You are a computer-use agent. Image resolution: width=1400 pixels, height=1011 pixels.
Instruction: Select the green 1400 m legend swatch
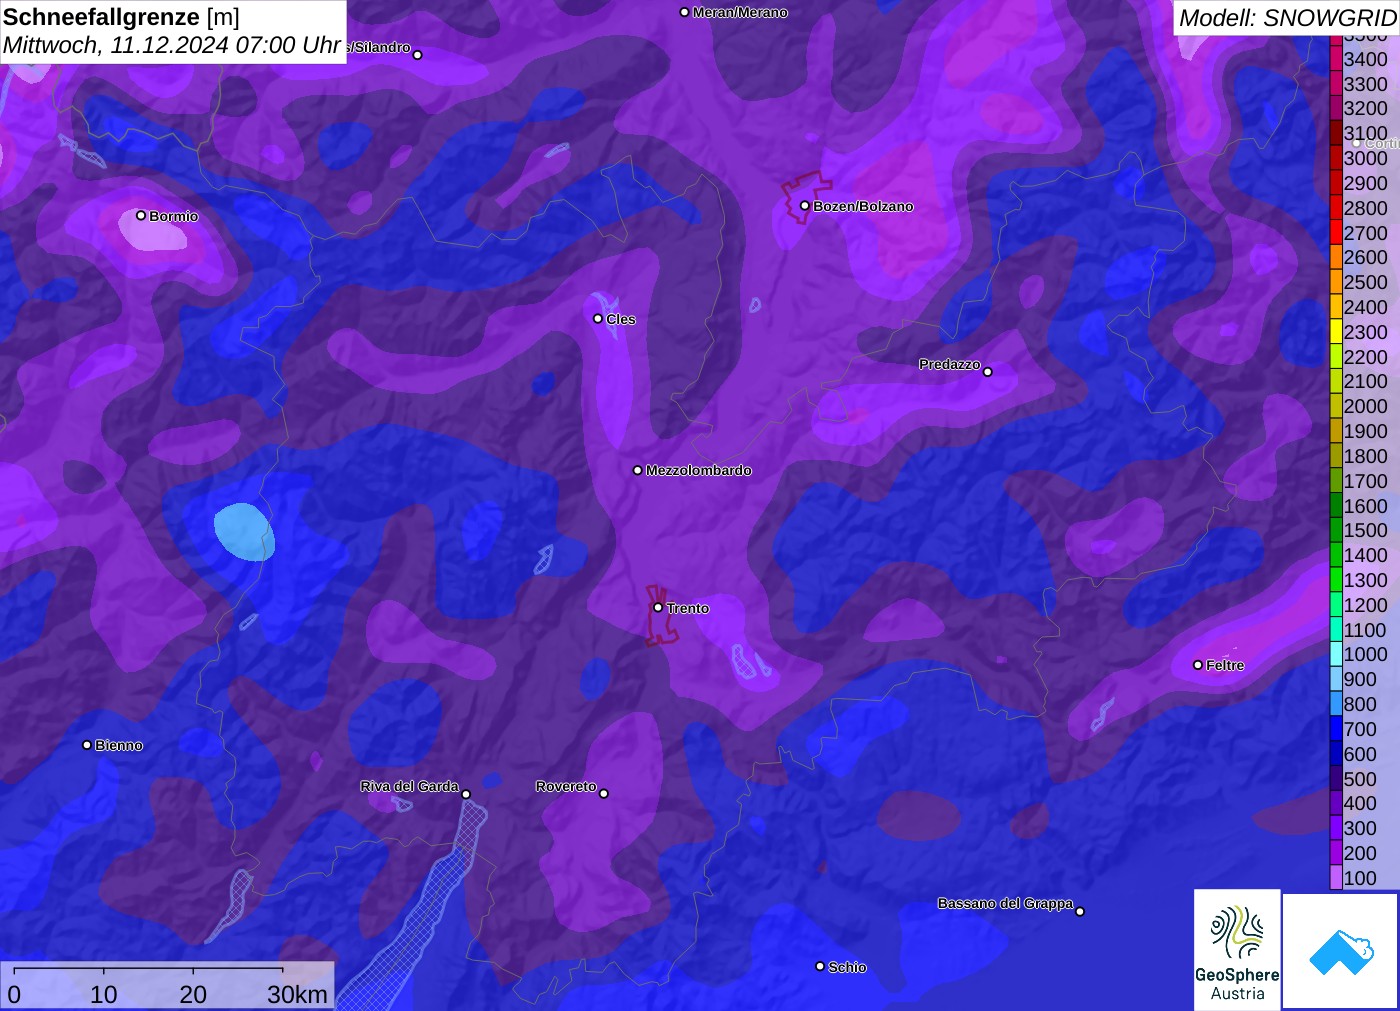tap(1336, 555)
